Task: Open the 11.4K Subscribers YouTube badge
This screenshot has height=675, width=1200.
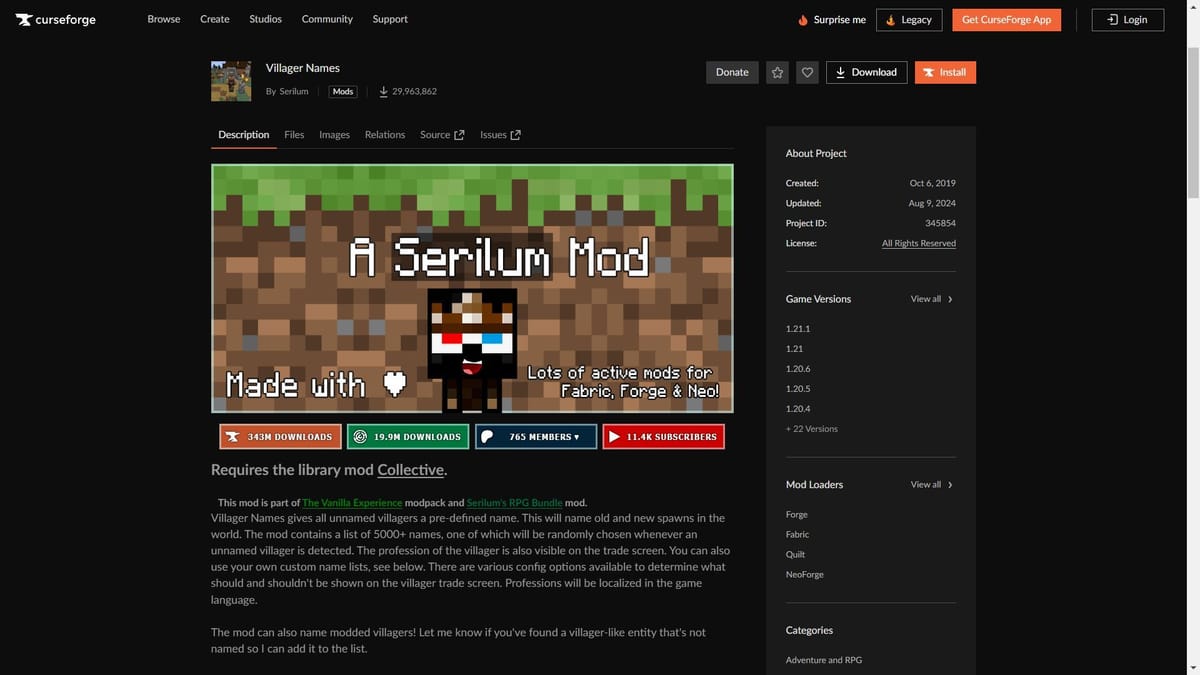Action: point(663,436)
